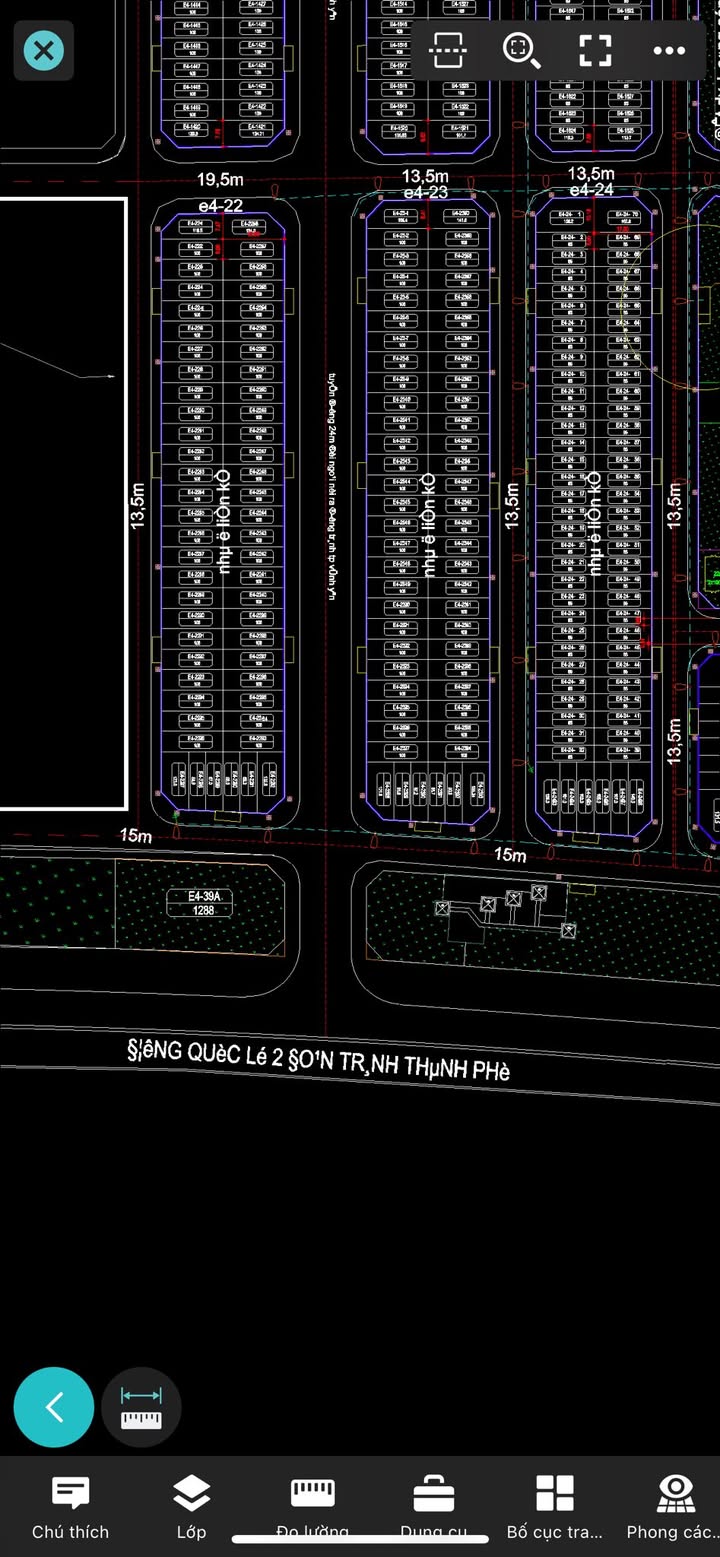
Task: Tap the 13,5m label above e4-24
Action: [x=591, y=174]
